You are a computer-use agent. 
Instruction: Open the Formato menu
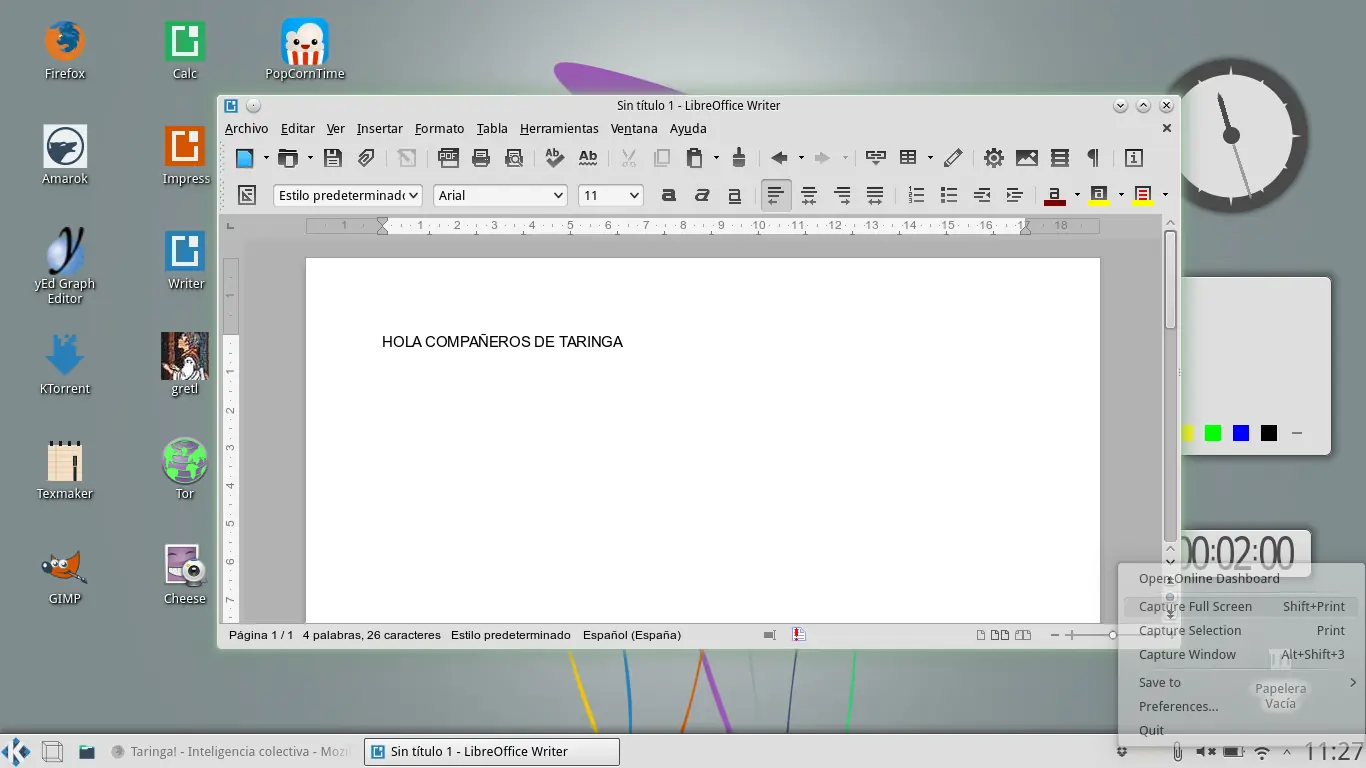point(439,128)
